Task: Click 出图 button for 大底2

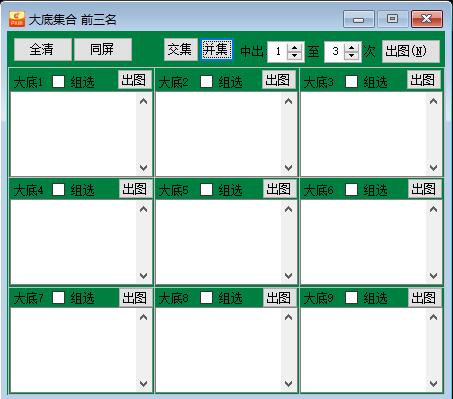Action: point(279,80)
